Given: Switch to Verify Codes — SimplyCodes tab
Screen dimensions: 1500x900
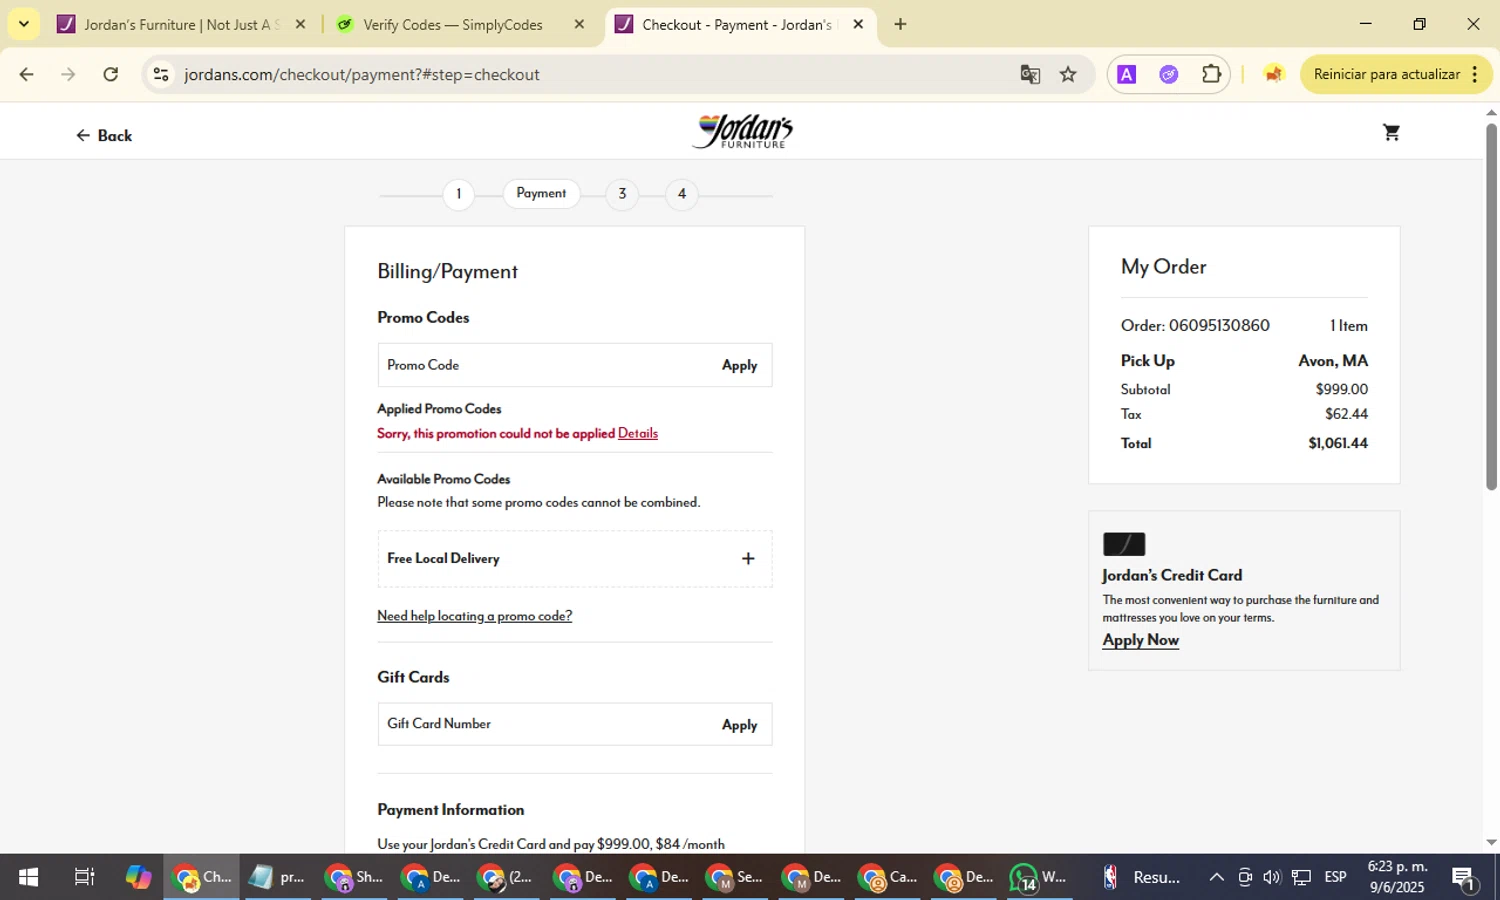Looking at the screenshot, I should click(x=452, y=24).
